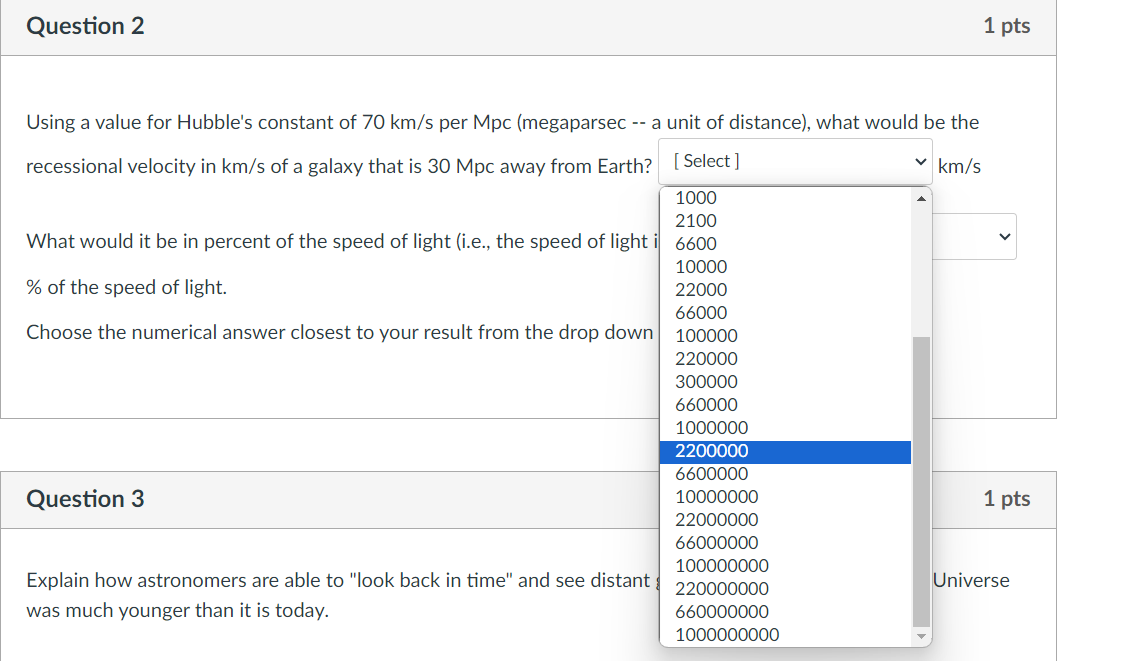Choose 6600 from the list
The height and width of the screenshot is (661, 1138).
(696, 243)
